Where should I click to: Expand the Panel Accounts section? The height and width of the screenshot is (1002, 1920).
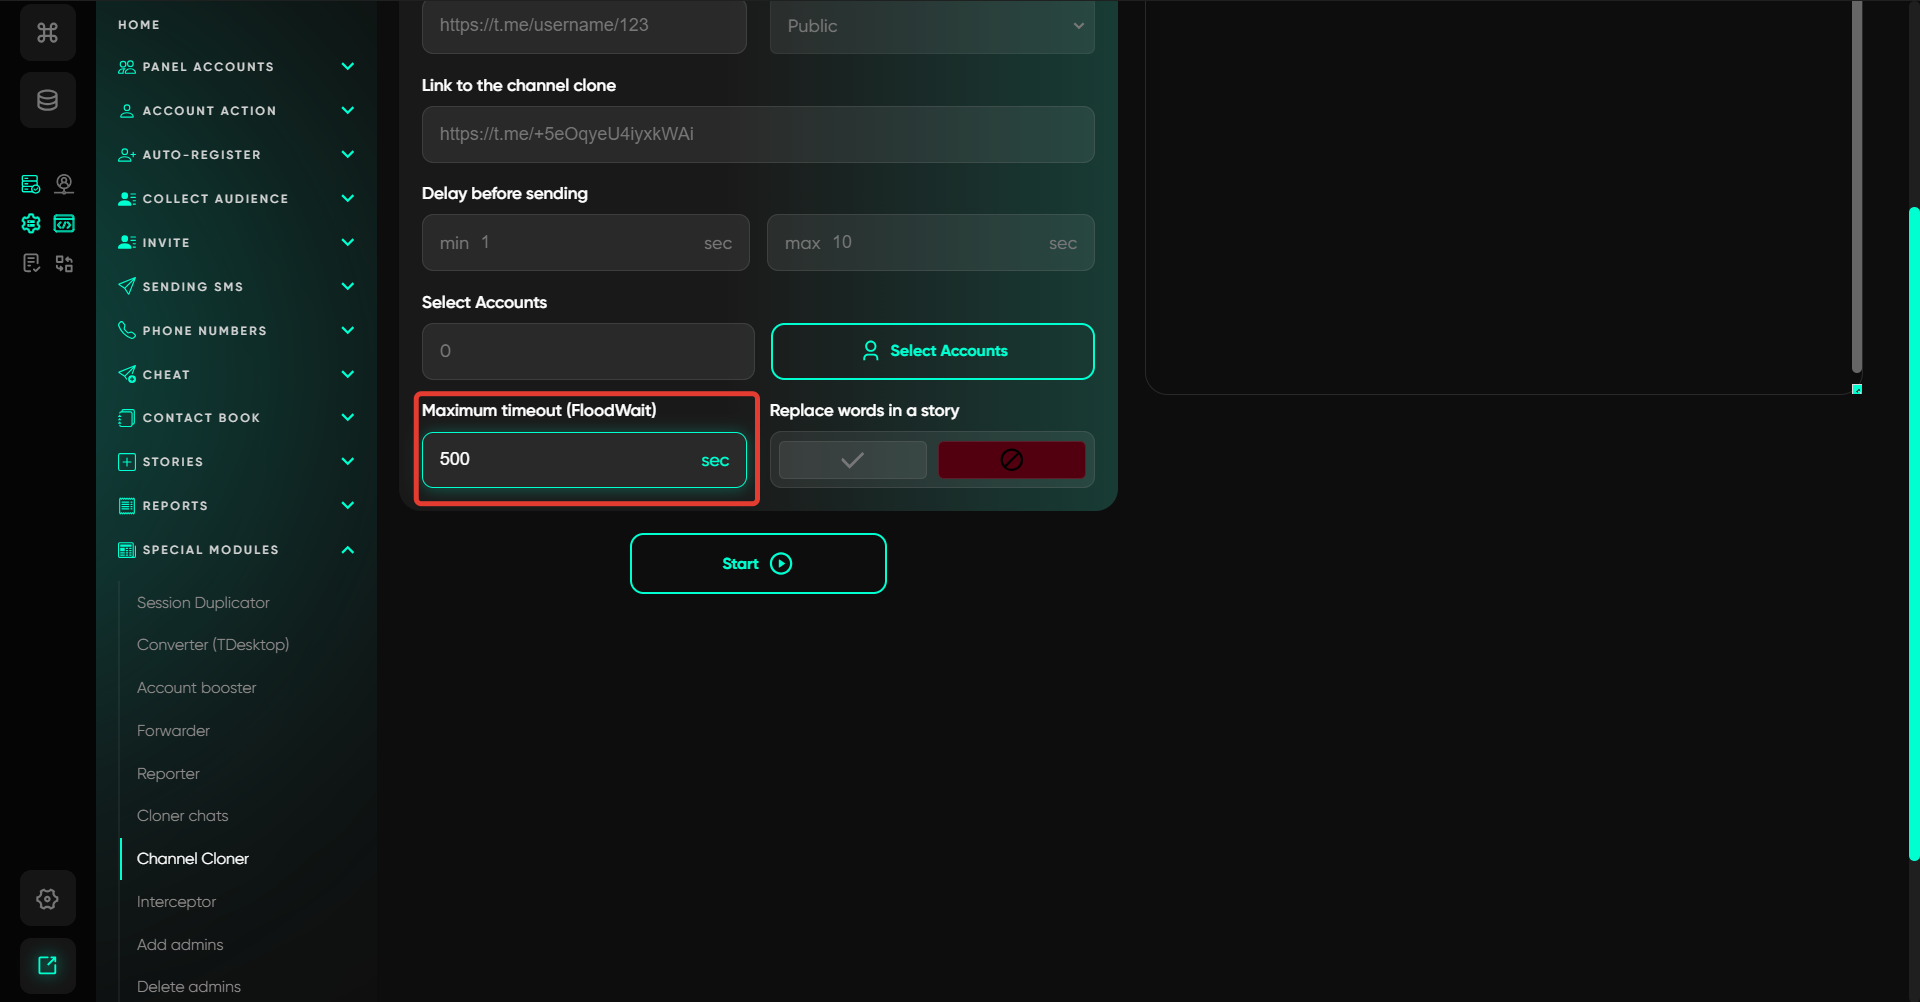pyautogui.click(x=347, y=67)
